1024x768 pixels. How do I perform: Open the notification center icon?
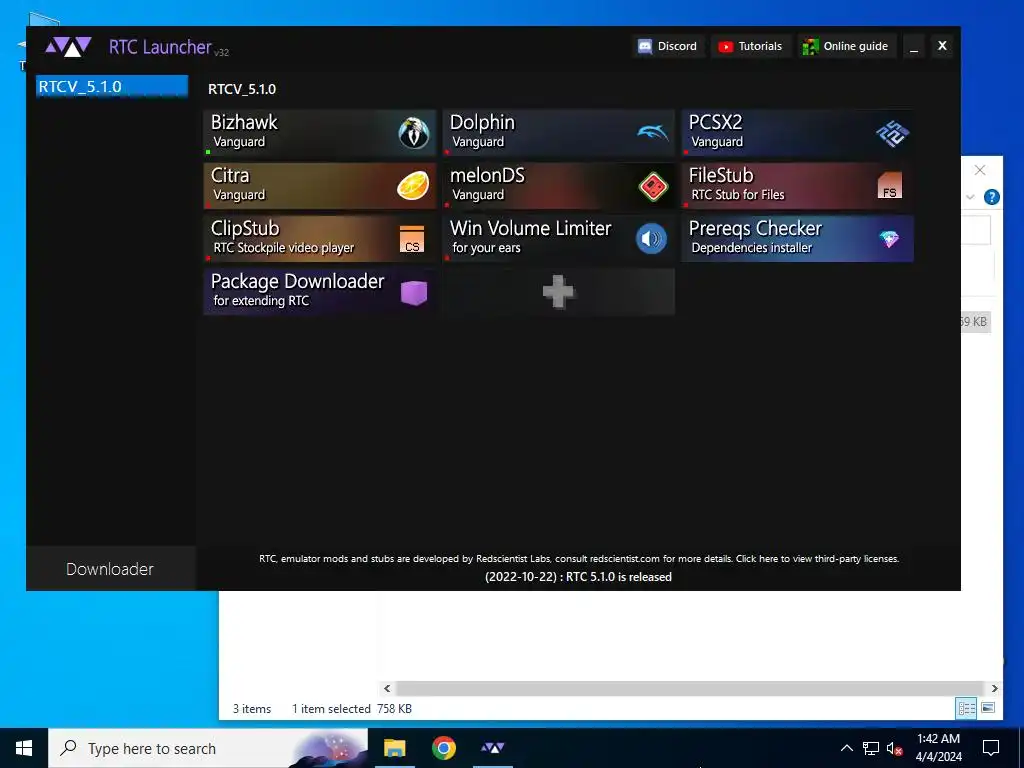[991, 748]
